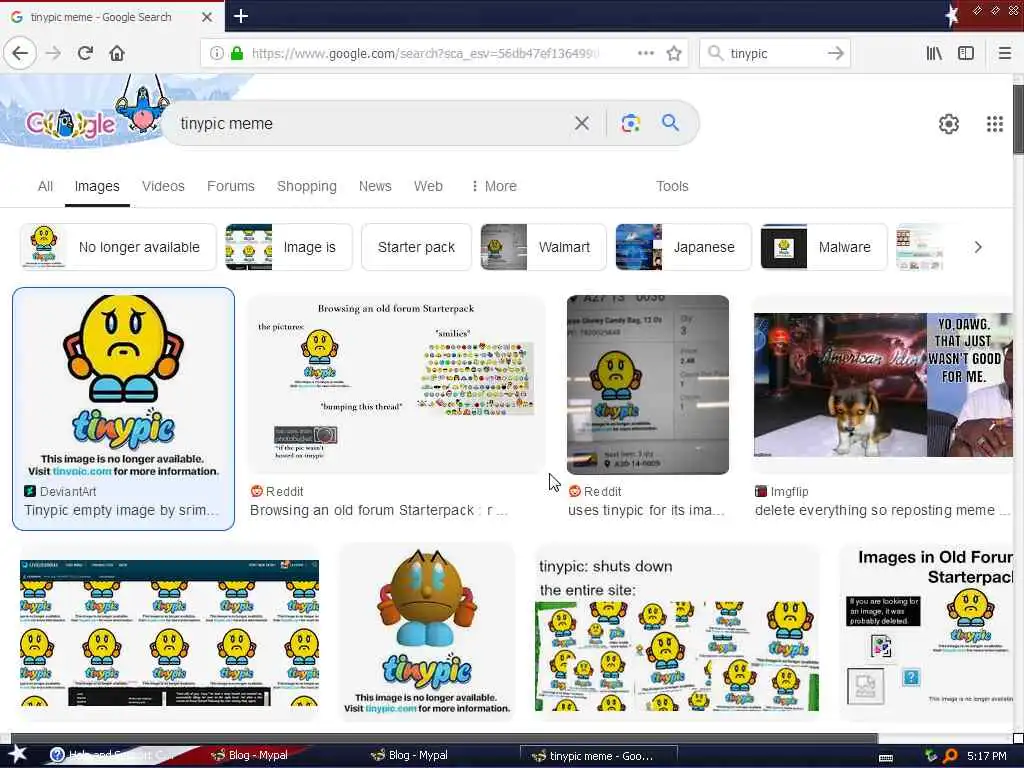Switch to the All results tab
The height and width of the screenshot is (768, 1024).
coord(45,186)
